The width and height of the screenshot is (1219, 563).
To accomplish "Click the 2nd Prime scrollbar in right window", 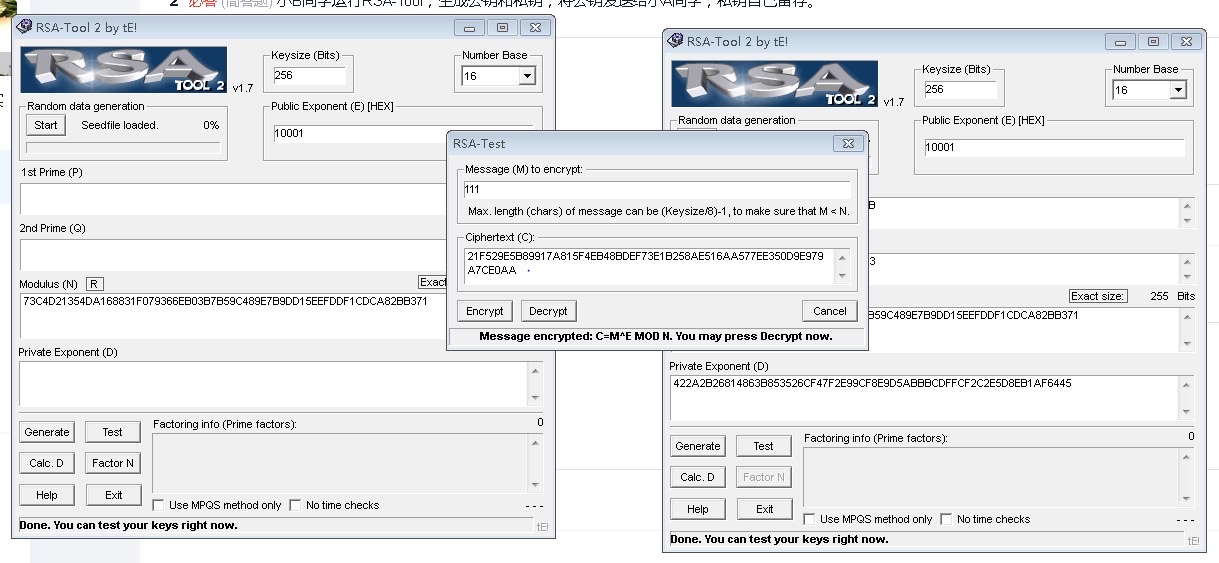I will [x=1187, y=269].
